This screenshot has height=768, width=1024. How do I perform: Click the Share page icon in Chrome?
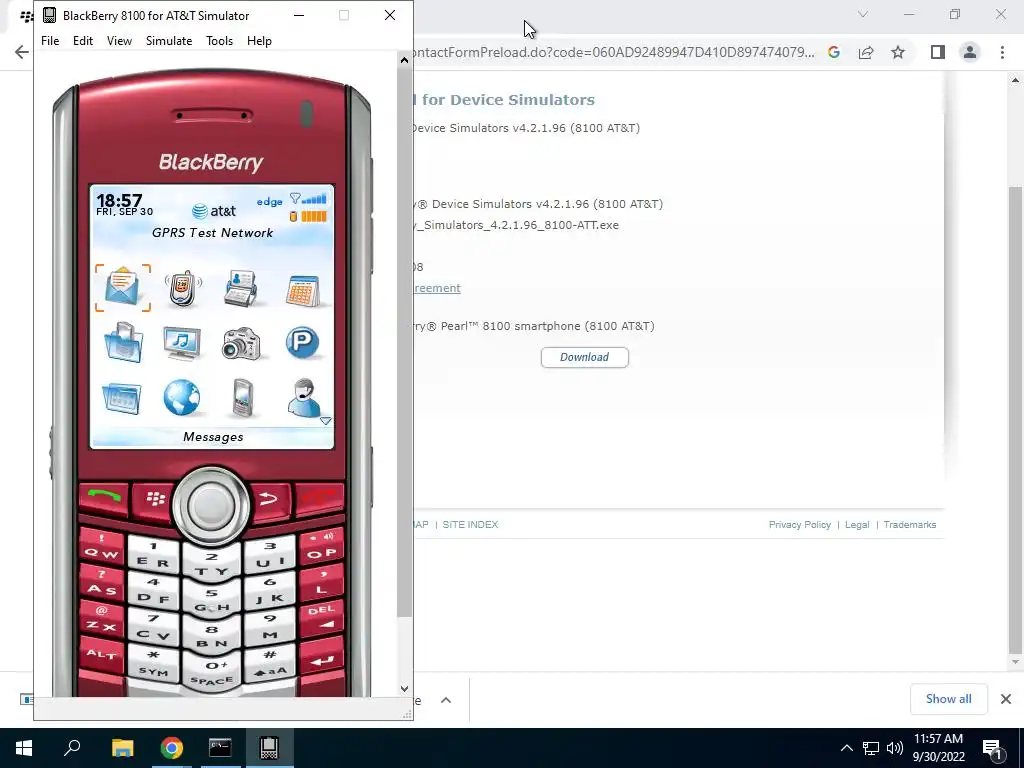[x=866, y=52]
